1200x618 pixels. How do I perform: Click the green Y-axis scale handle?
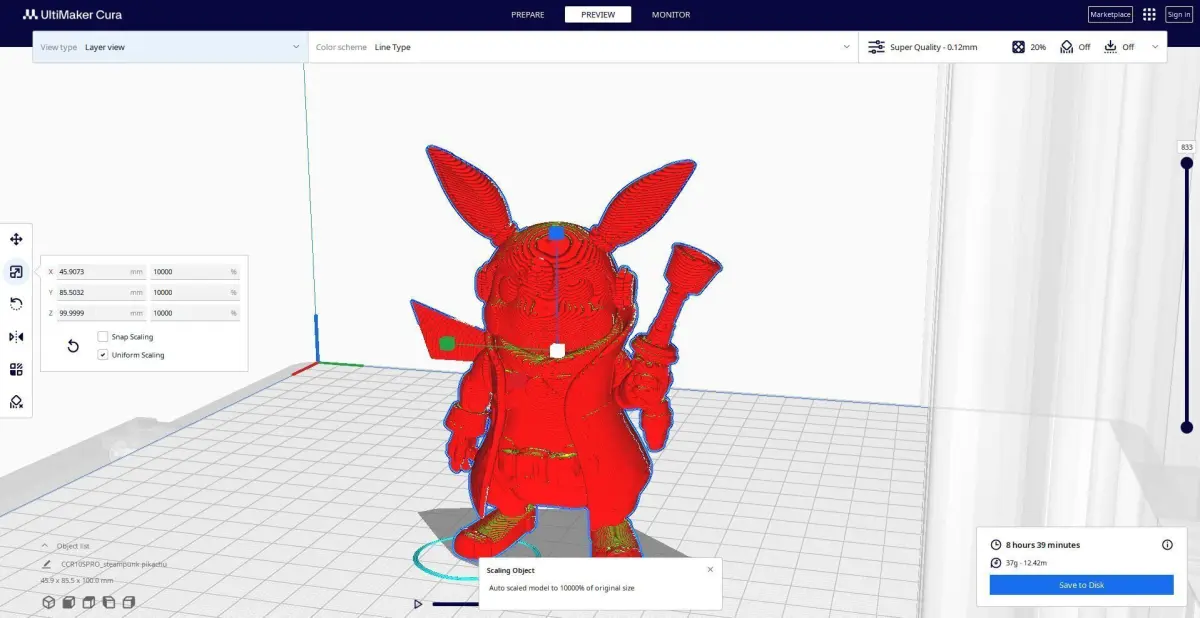447,343
